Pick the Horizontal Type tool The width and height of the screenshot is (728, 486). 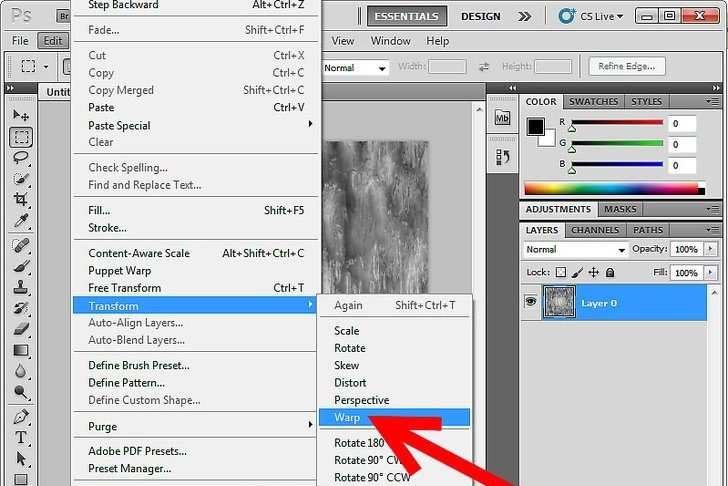tap(21, 439)
